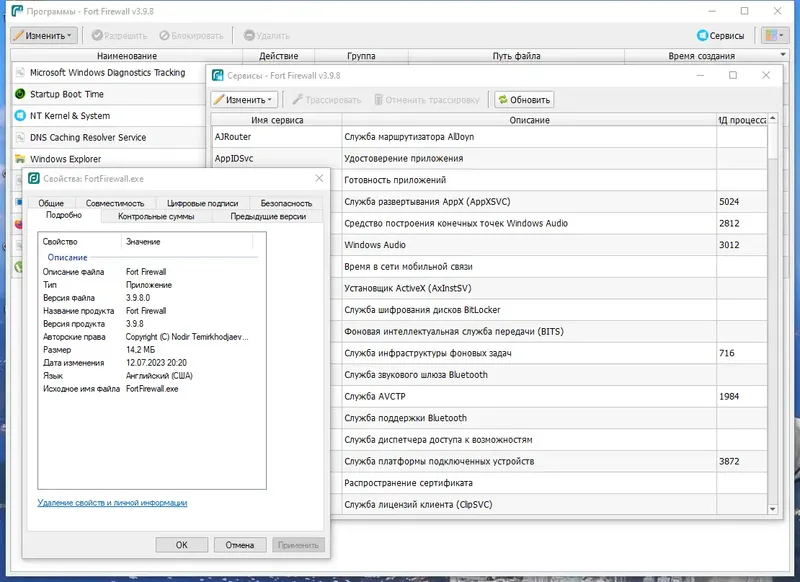
Task: Click Удаление свойств и личной информации link
Action: click(112, 502)
